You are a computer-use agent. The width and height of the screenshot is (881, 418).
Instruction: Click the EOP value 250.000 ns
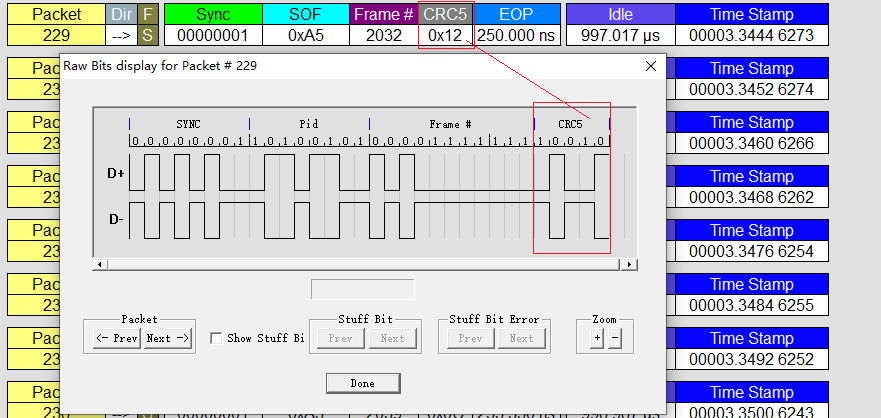tap(516, 35)
